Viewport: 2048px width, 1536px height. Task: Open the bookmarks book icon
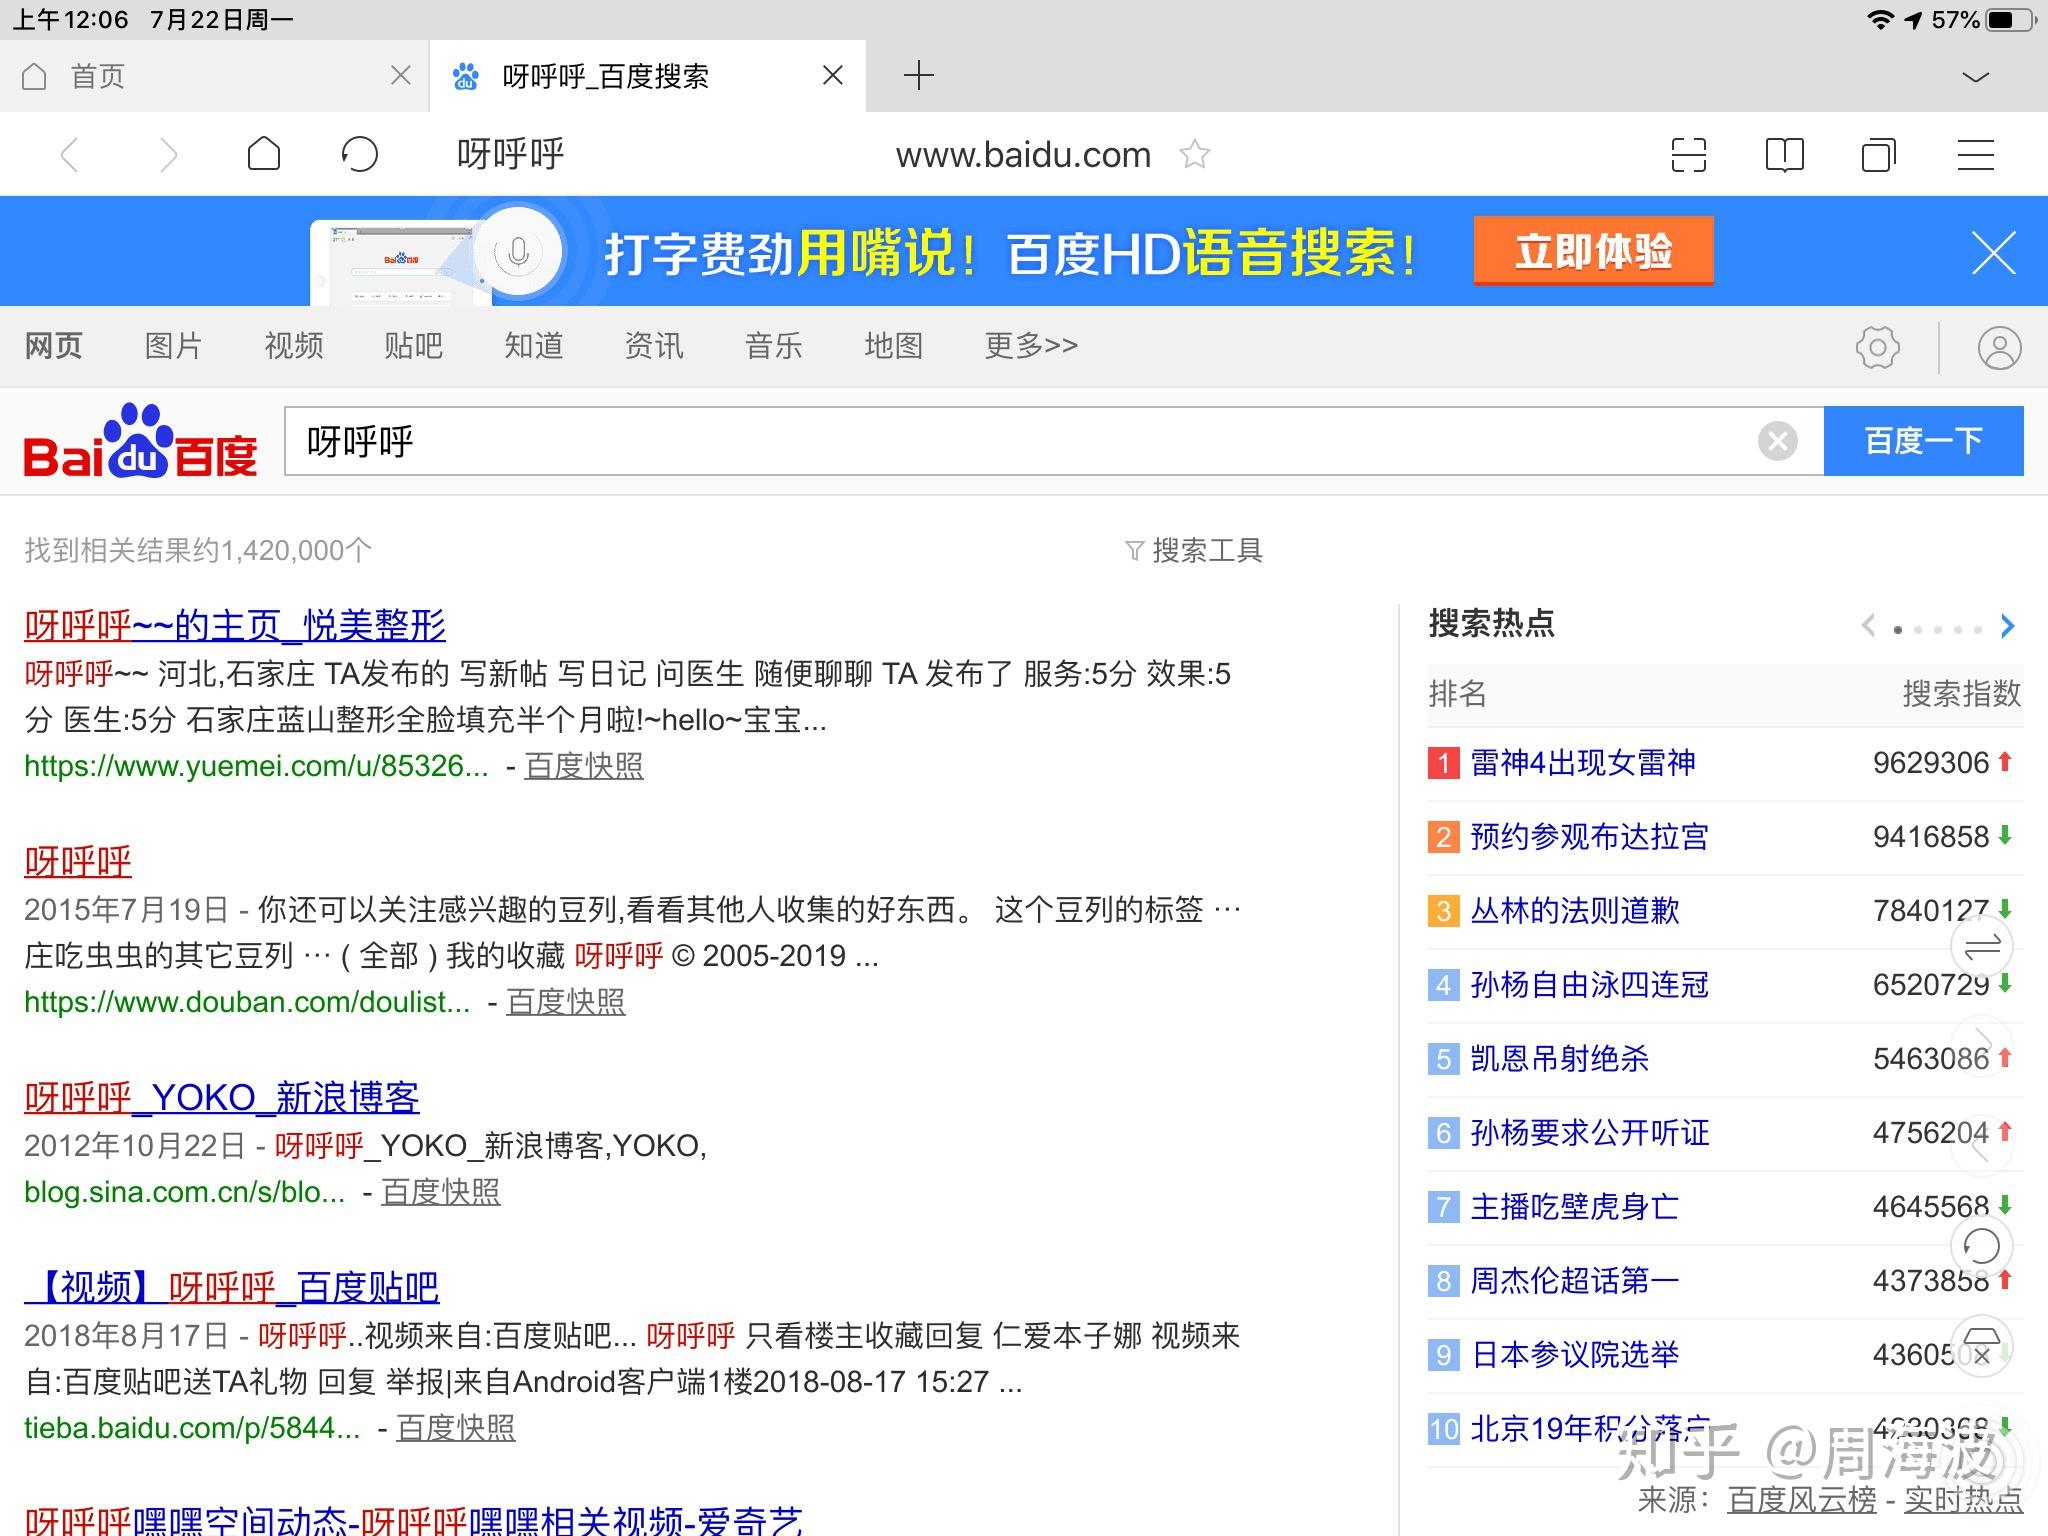1785,155
